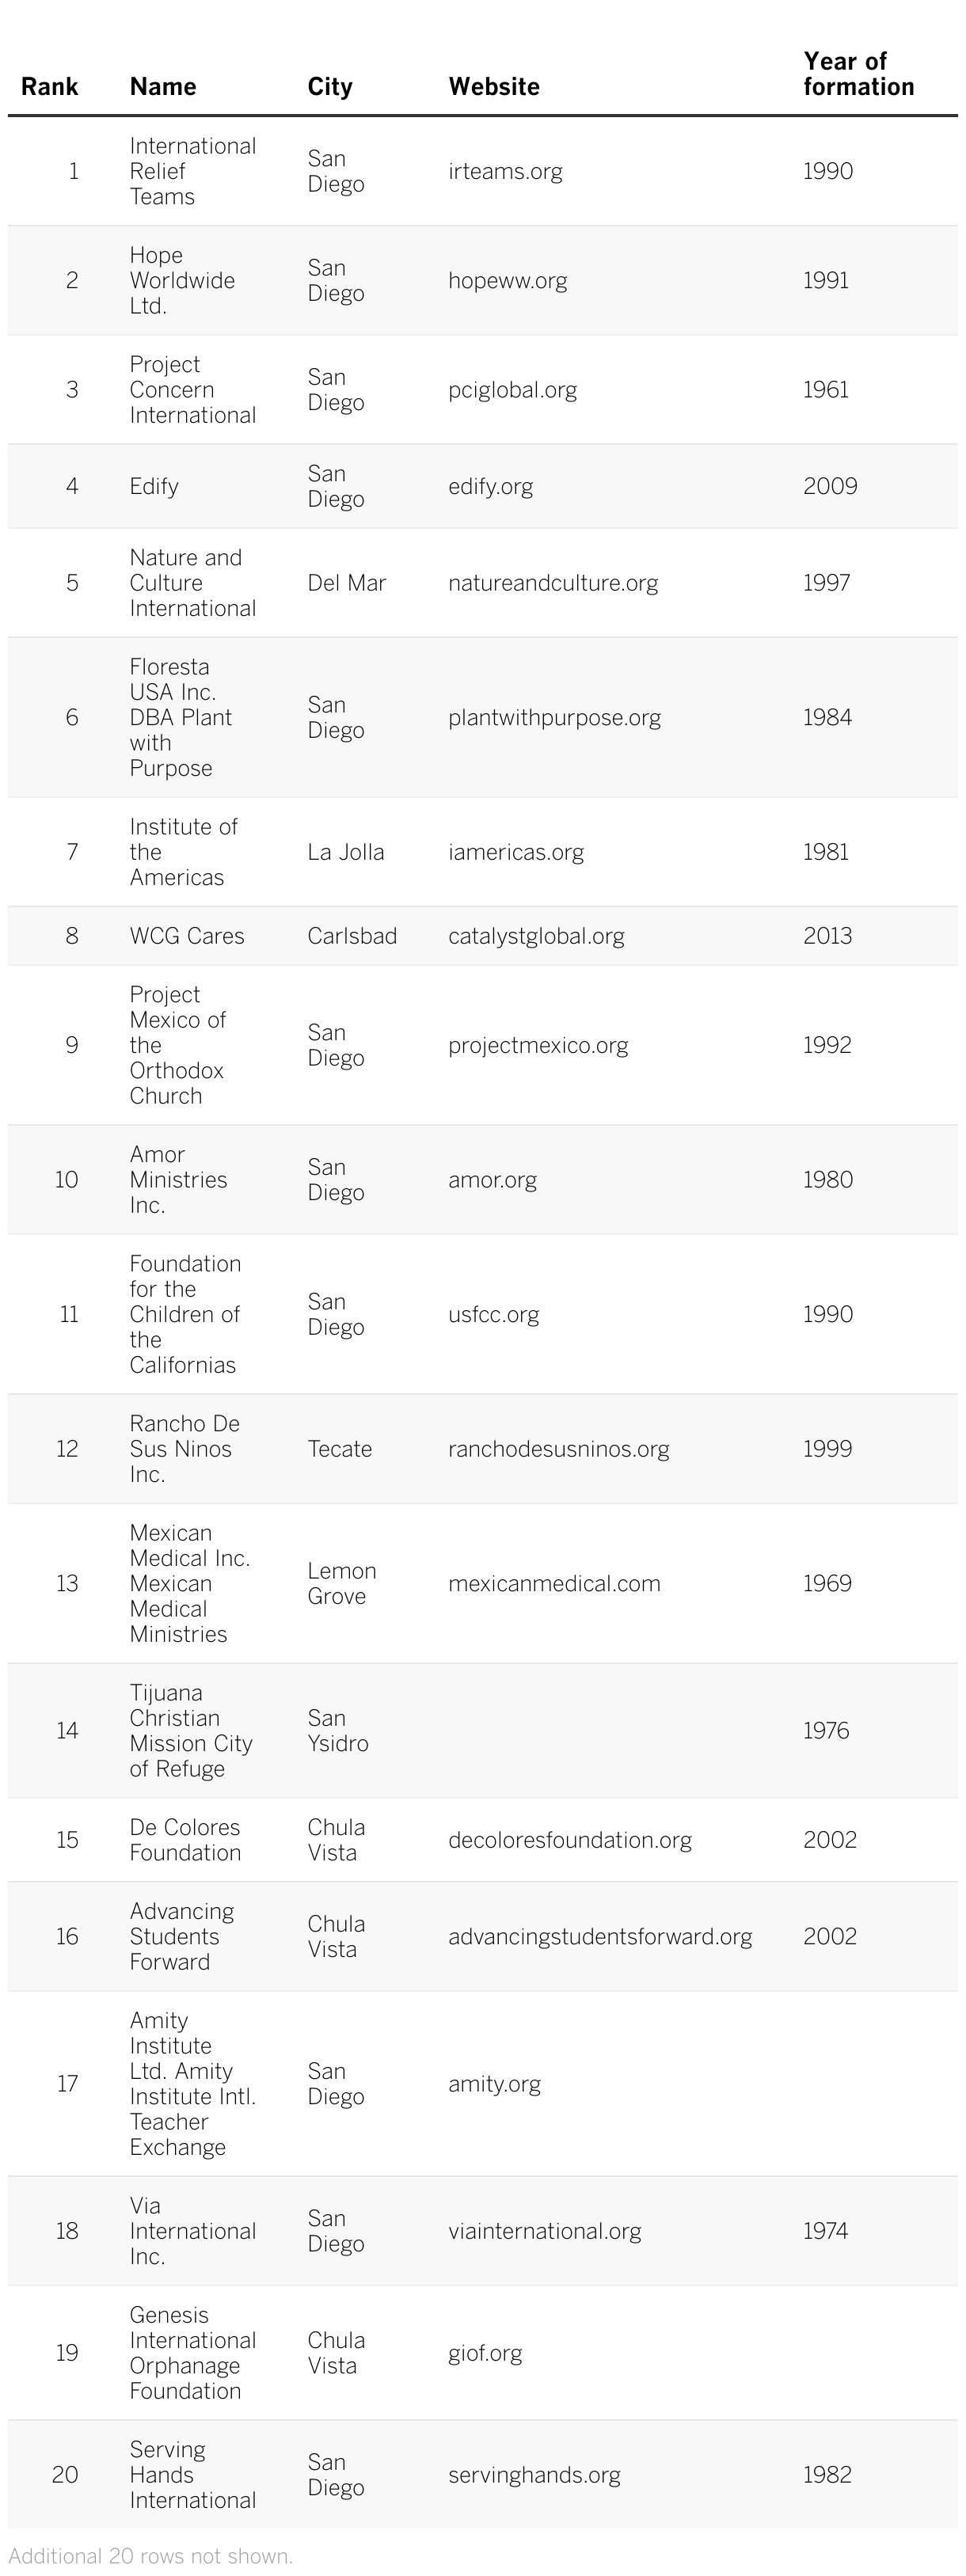Click the mexicanmedical.com link
Viewport: 966px width, 2576px height.
click(x=554, y=1583)
